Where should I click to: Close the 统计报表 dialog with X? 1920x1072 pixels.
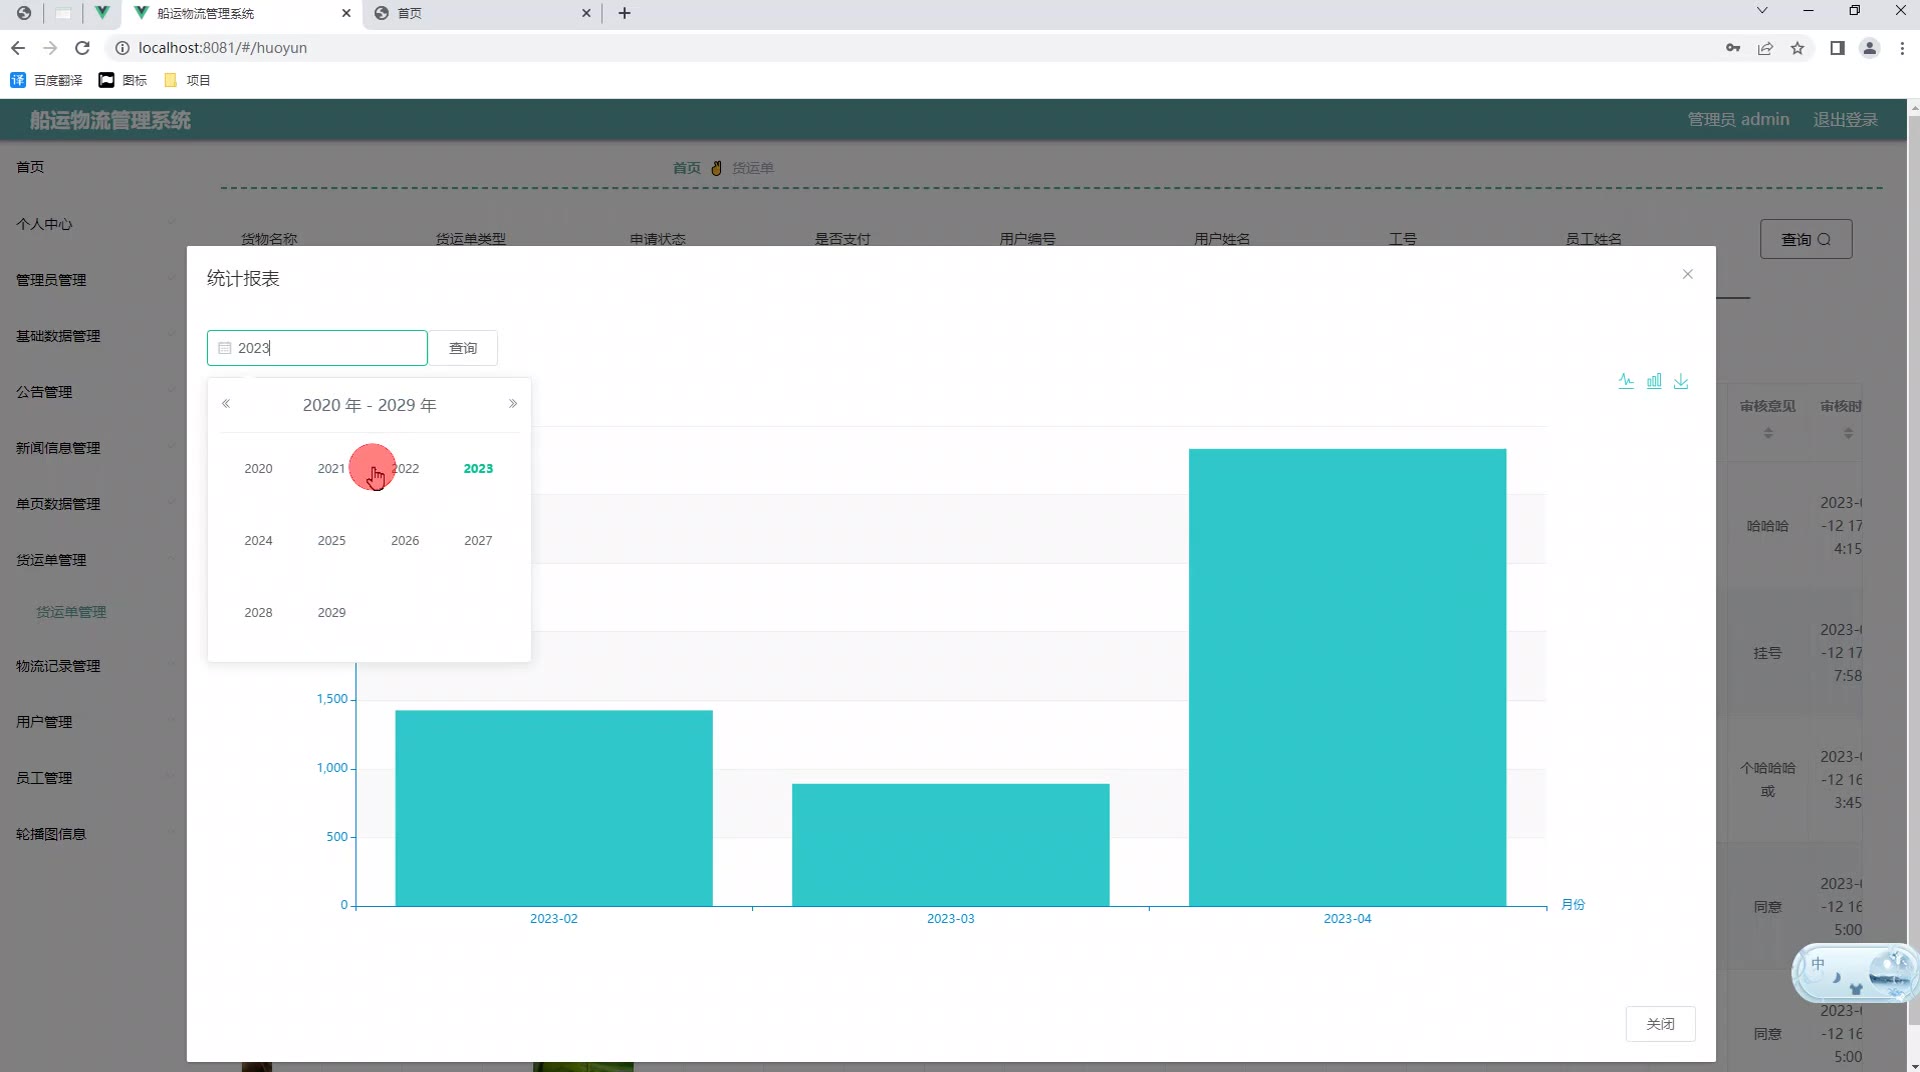[x=1688, y=274]
